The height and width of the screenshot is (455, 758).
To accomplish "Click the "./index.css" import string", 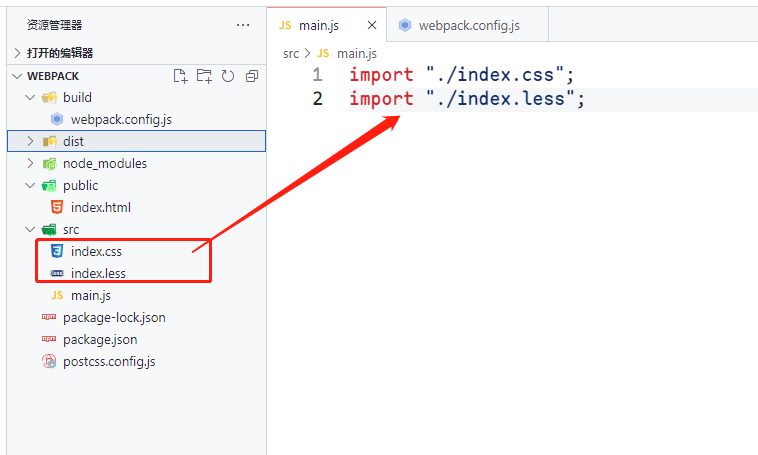I will [x=495, y=74].
